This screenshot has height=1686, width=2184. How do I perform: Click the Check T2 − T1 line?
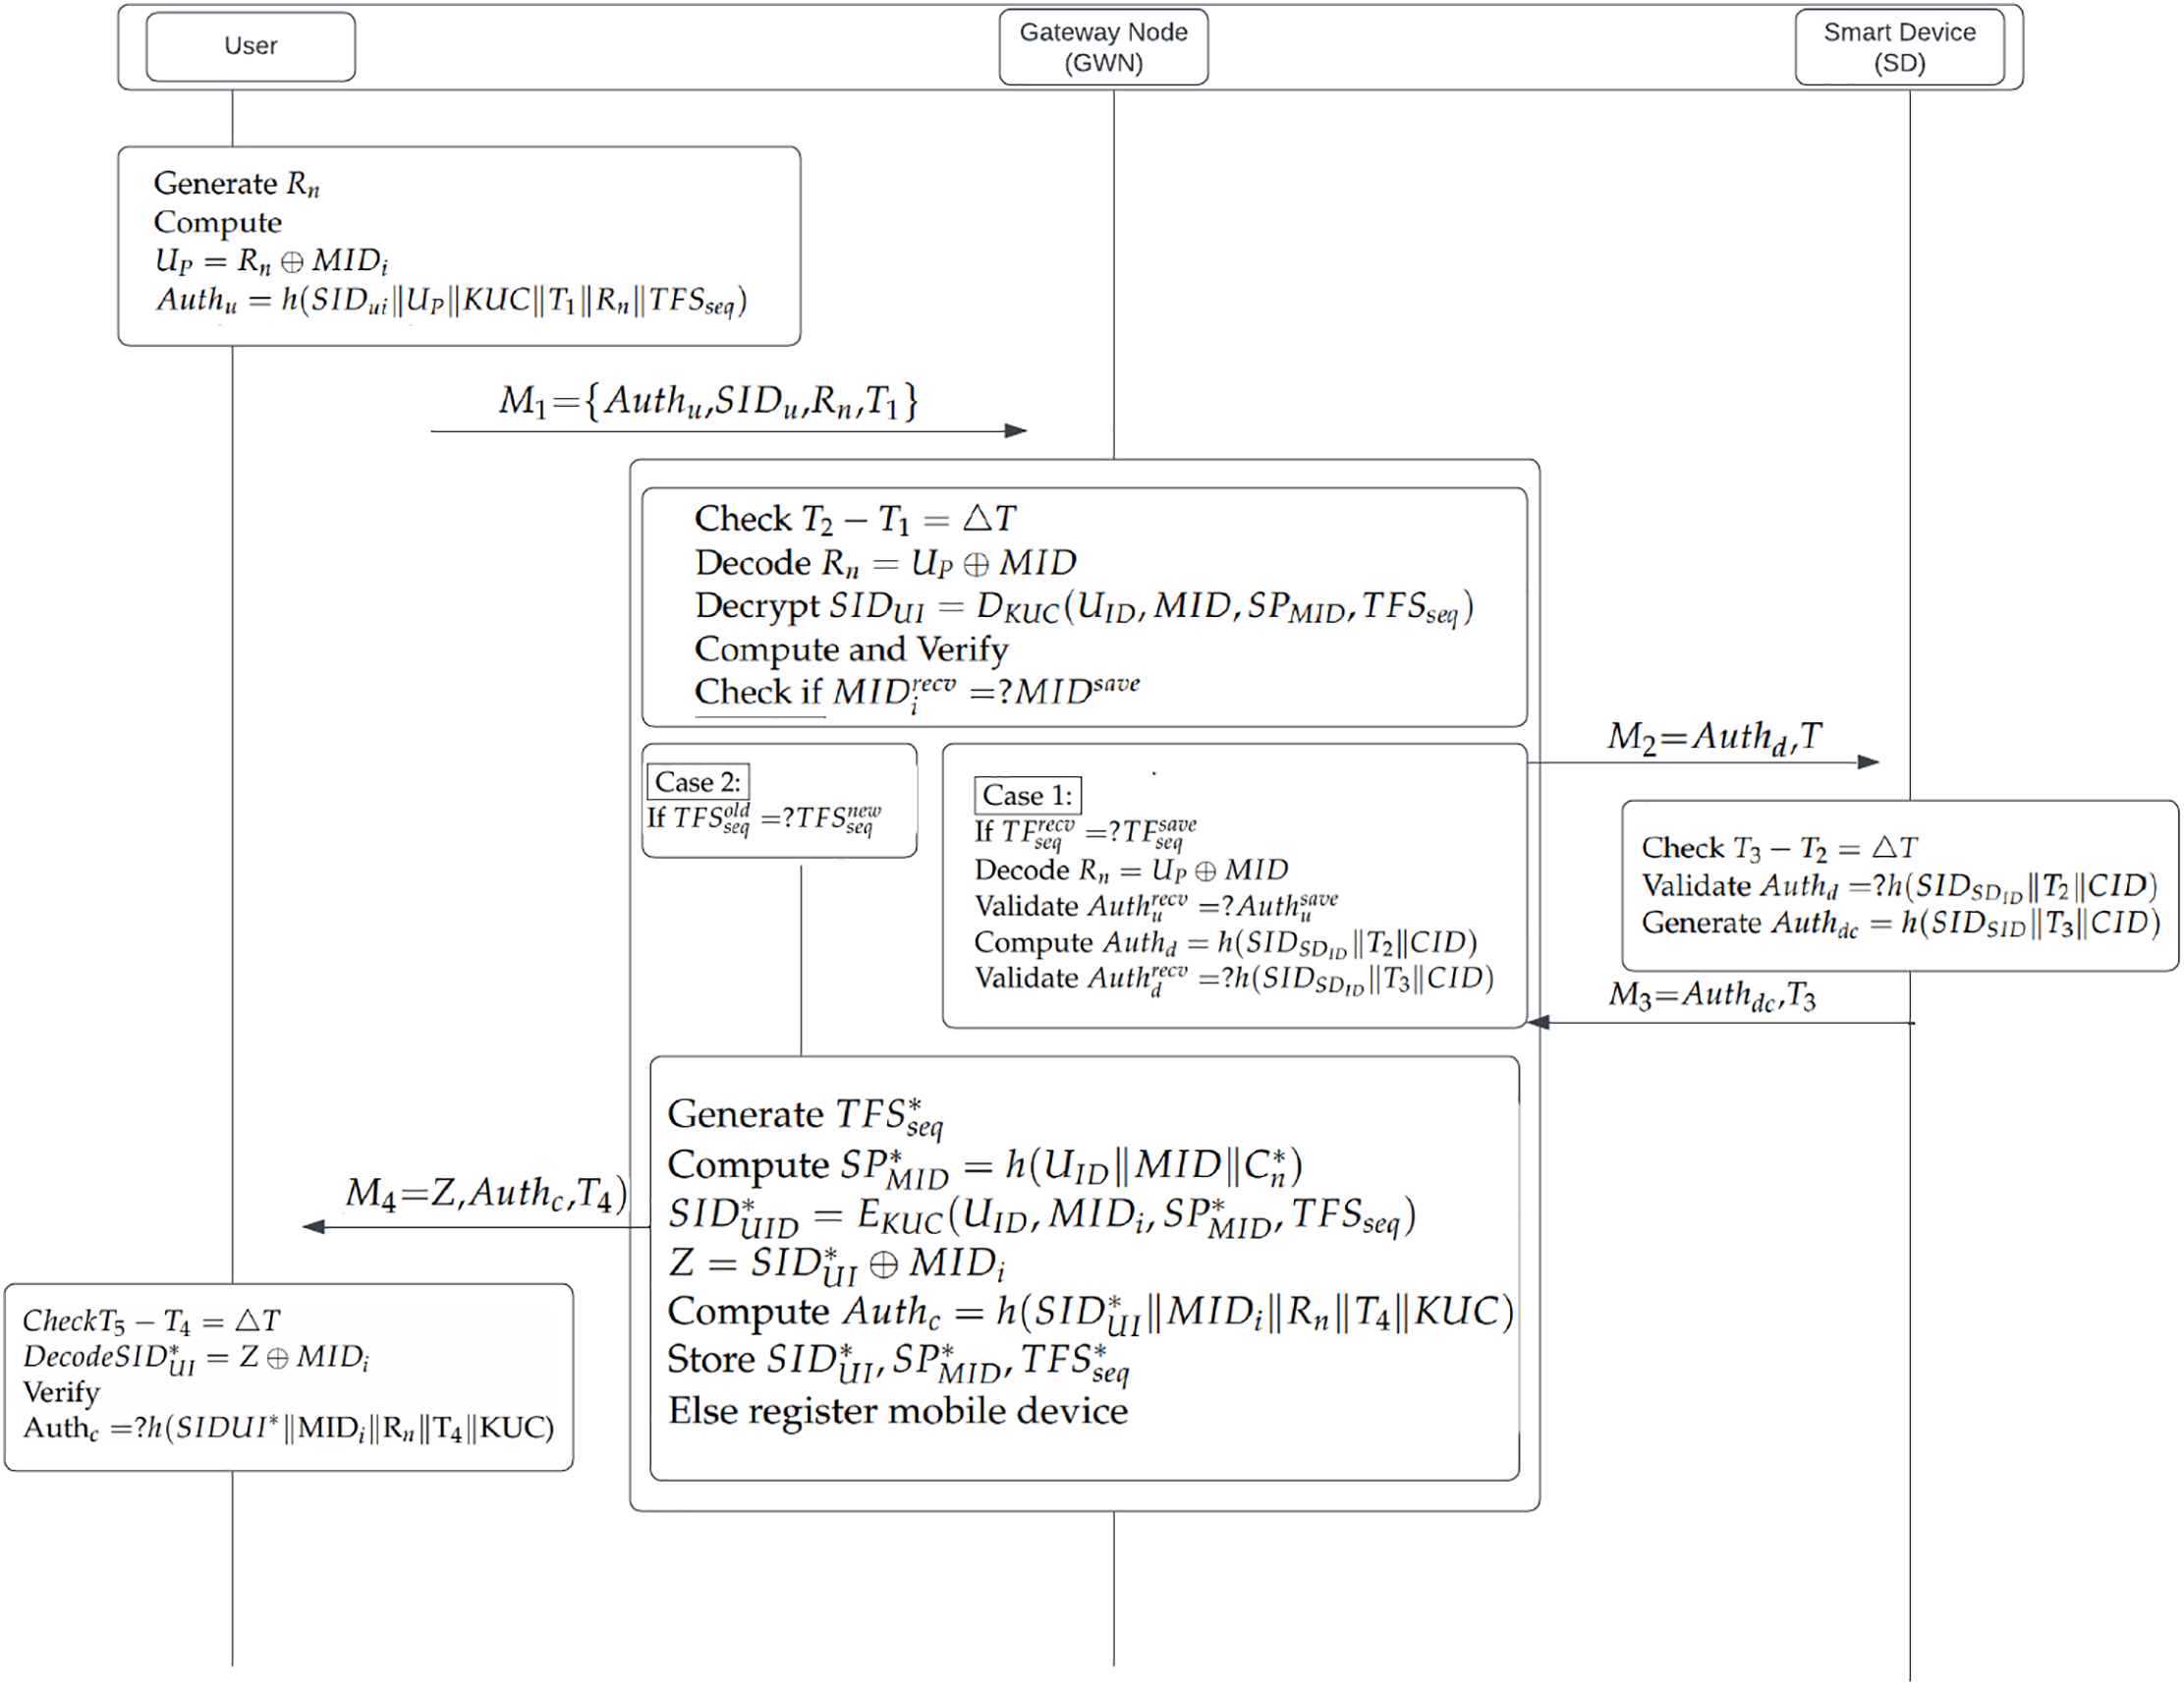(x=855, y=519)
